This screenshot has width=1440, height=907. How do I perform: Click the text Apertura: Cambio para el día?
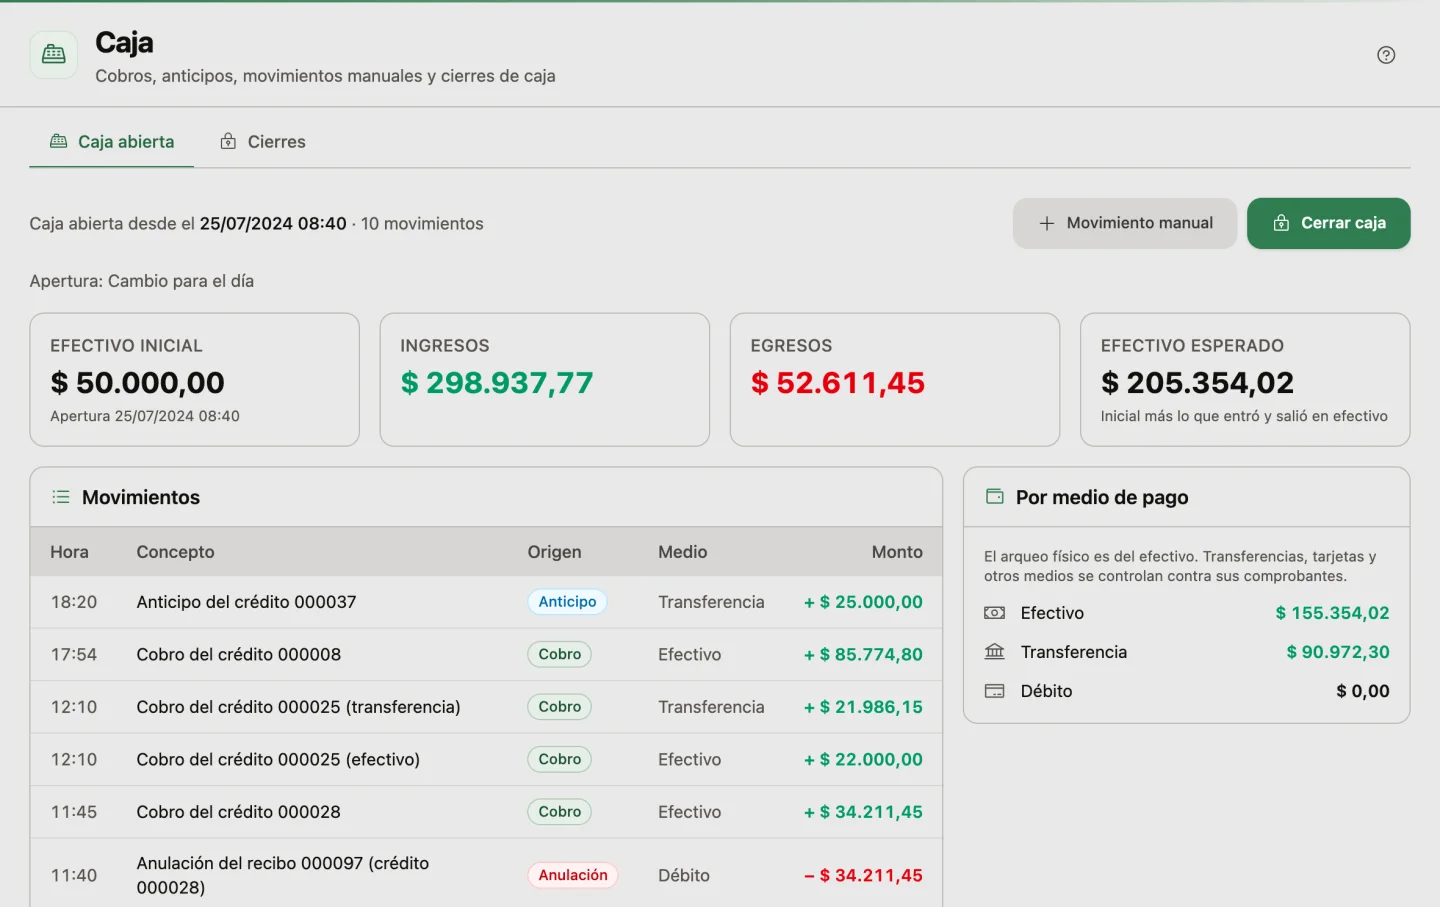(142, 281)
